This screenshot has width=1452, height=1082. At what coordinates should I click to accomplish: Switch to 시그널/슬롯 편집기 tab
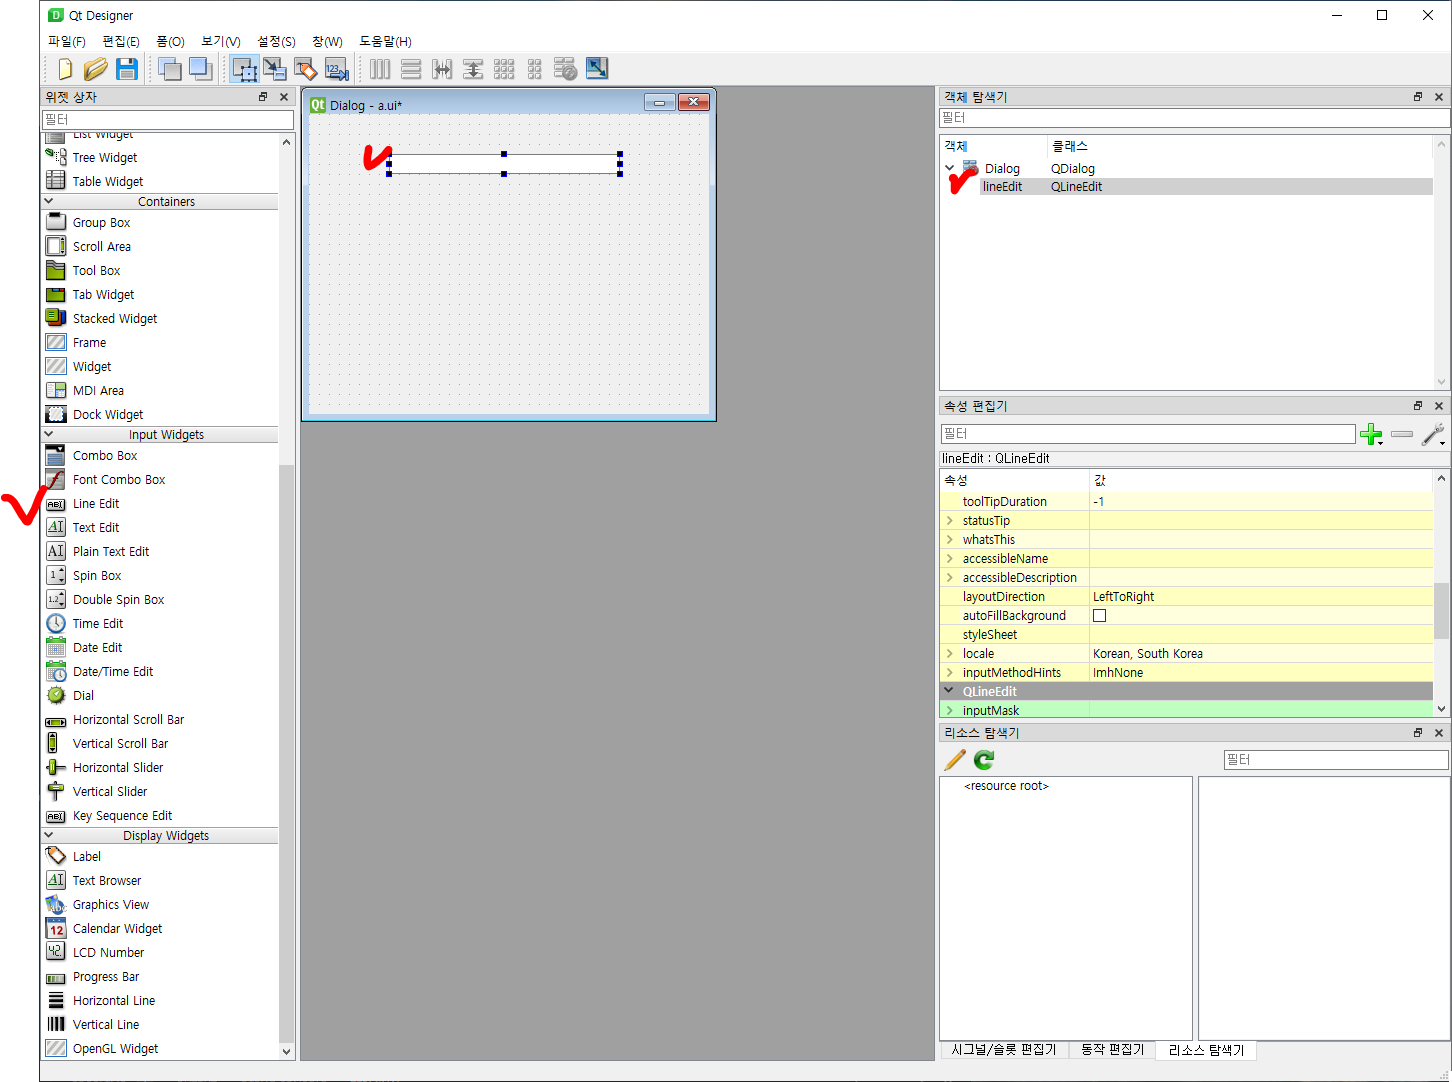[1004, 1049]
